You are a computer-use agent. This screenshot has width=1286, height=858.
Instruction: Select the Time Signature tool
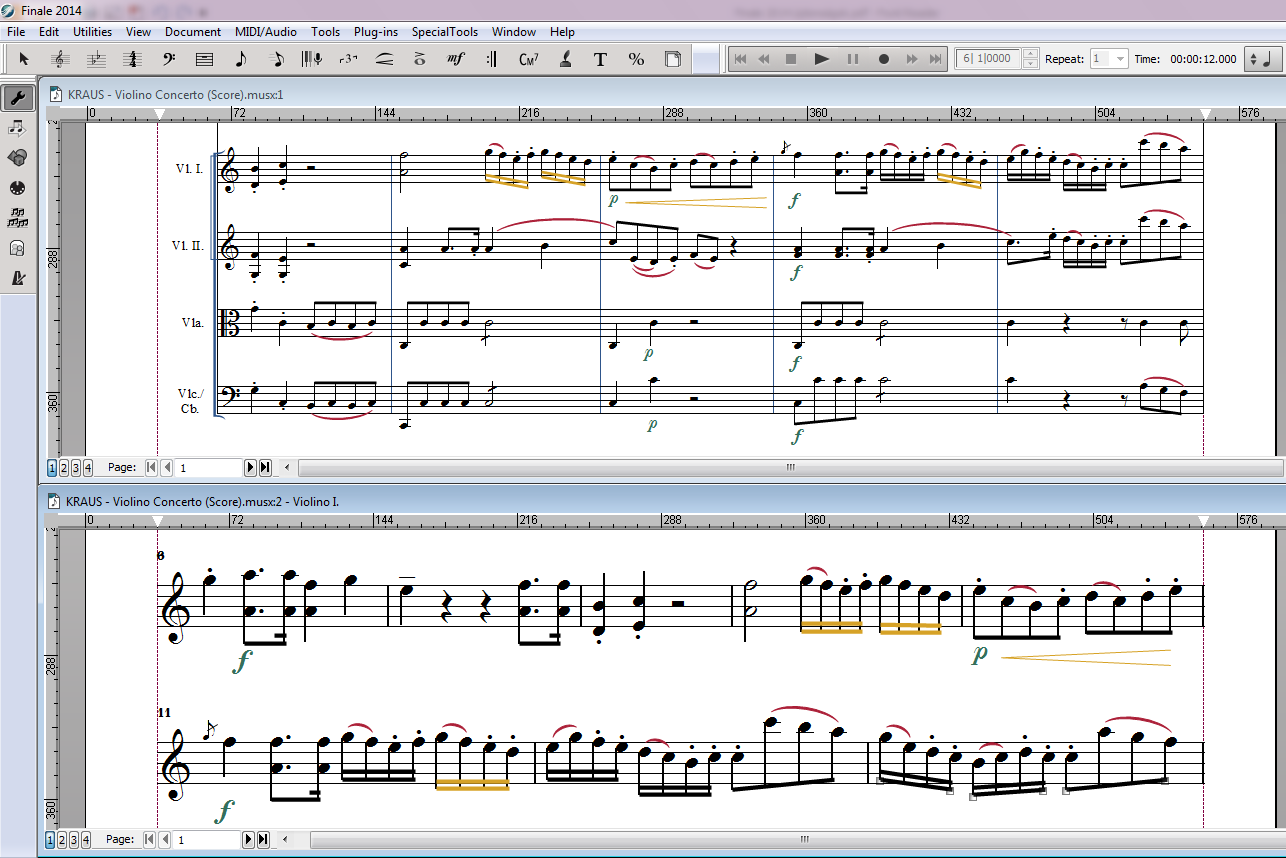coord(132,59)
